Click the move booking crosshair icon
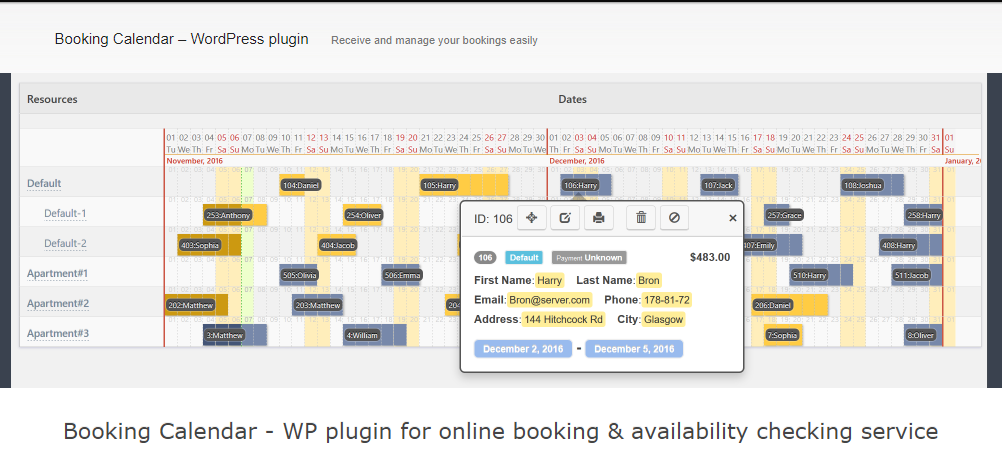This screenshot has width=1002, height=460. [x=532, y=218]
